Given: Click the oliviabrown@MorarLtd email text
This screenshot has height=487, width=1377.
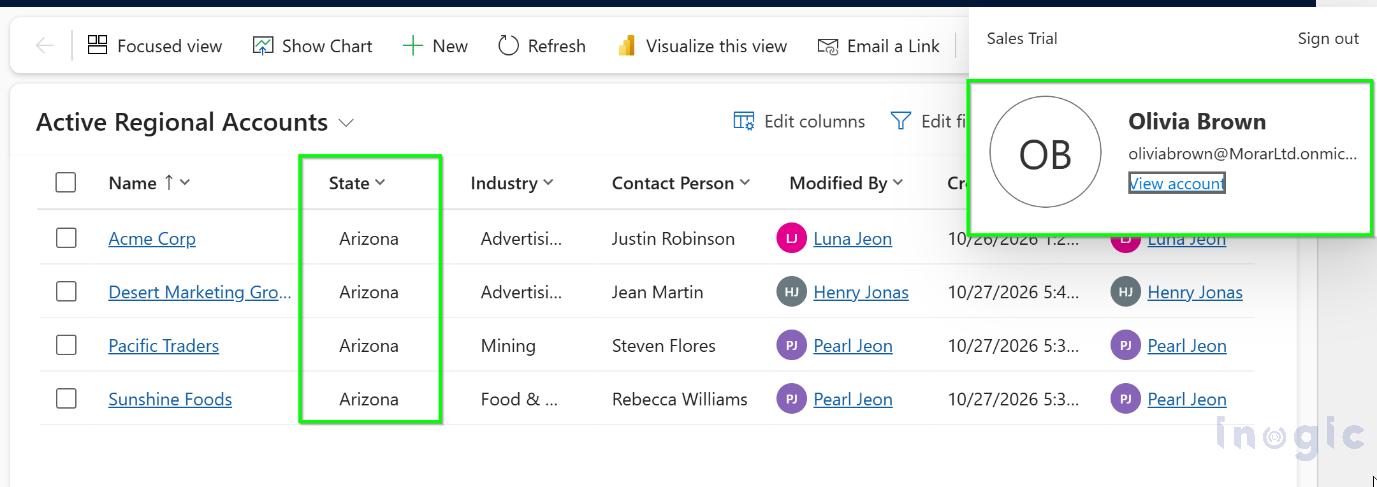Looking at the screenshot, I should (1243, 154).
